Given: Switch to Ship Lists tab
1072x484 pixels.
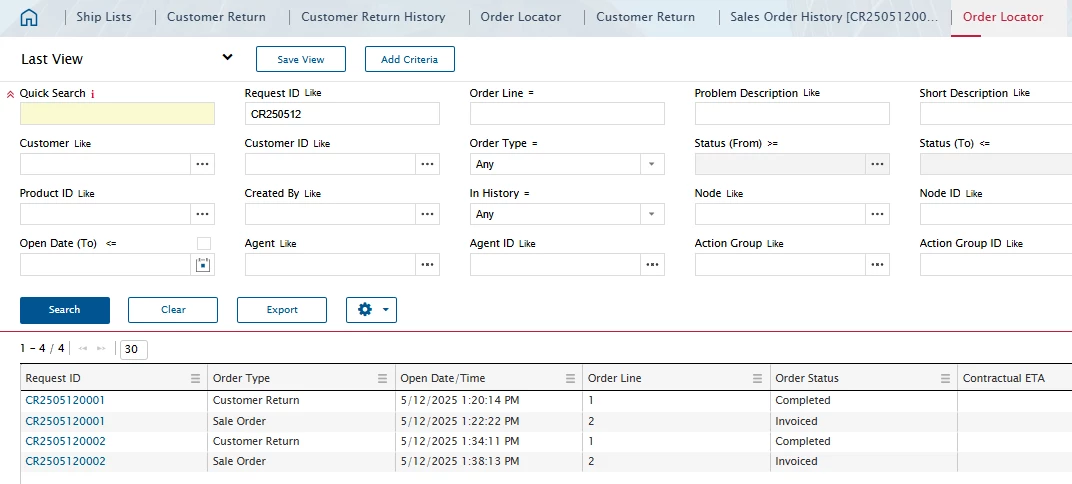Looking at the screenshot, I should pyautogui.click(x=104, y=17).
